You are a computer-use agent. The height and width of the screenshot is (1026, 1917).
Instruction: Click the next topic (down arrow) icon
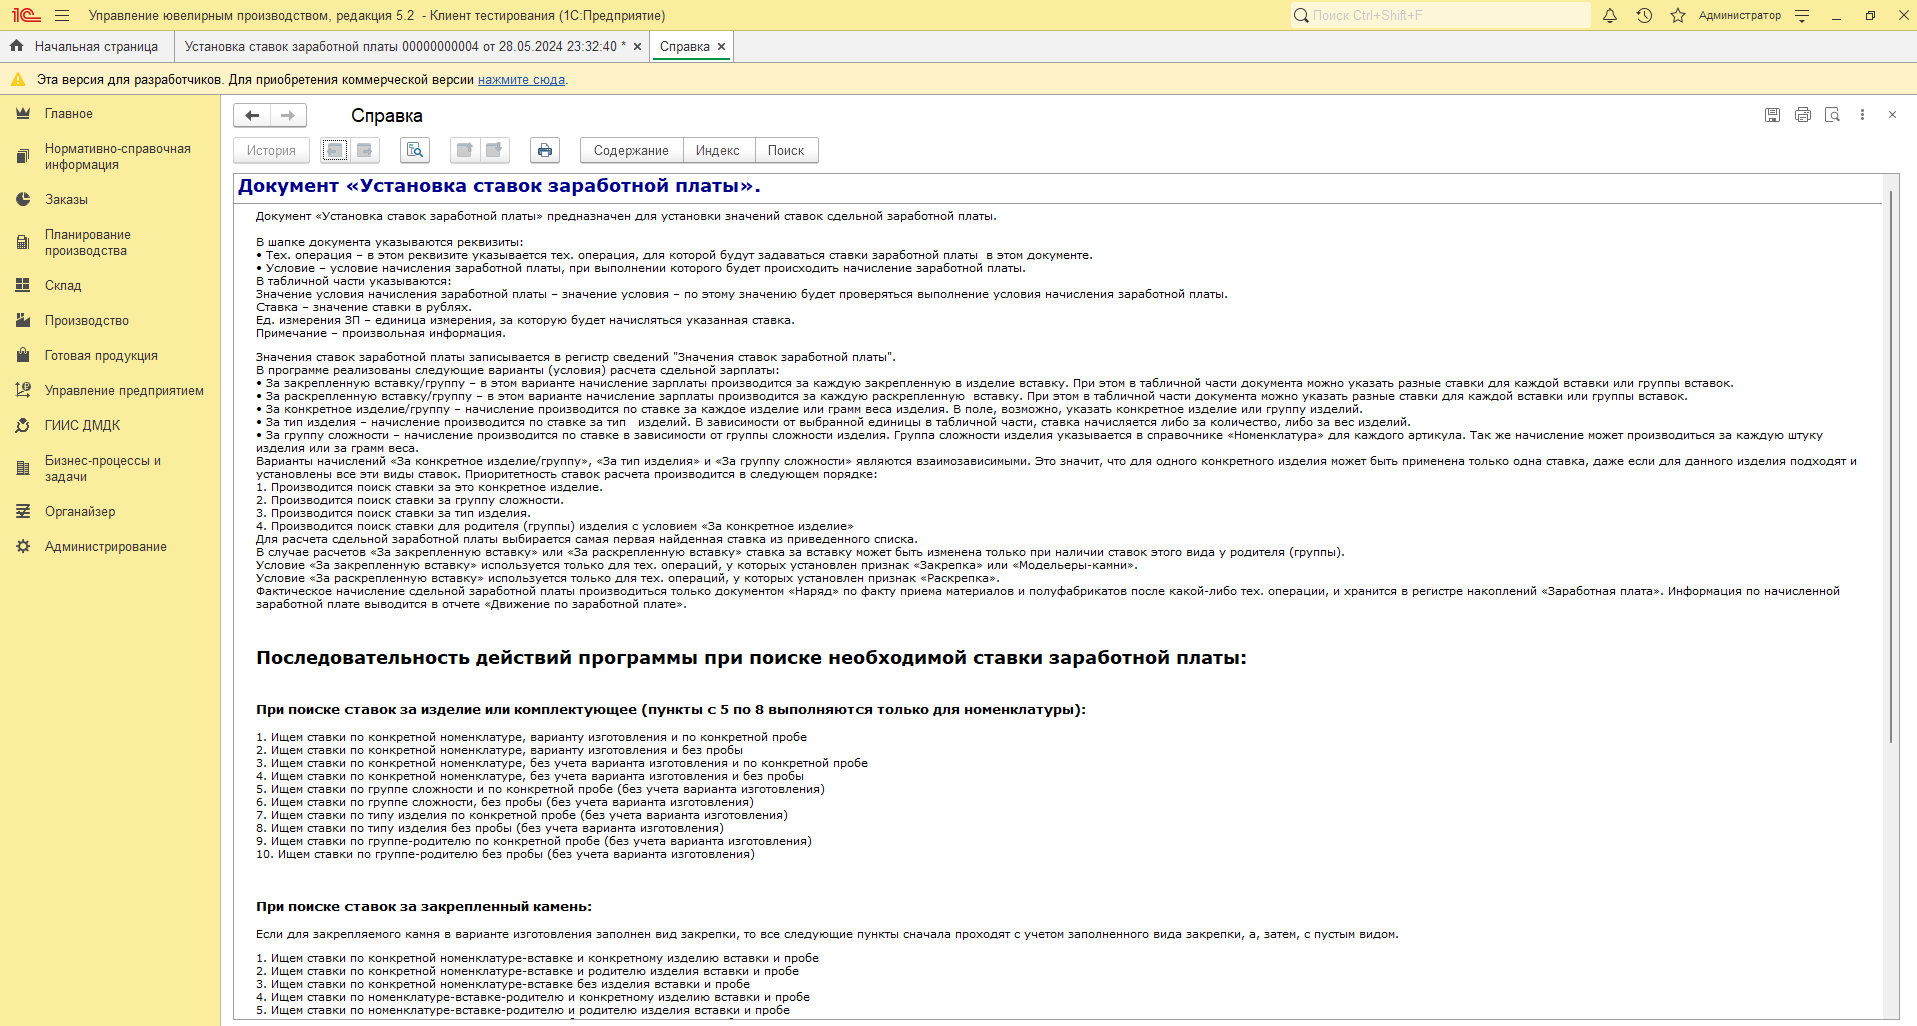point(495,150)
